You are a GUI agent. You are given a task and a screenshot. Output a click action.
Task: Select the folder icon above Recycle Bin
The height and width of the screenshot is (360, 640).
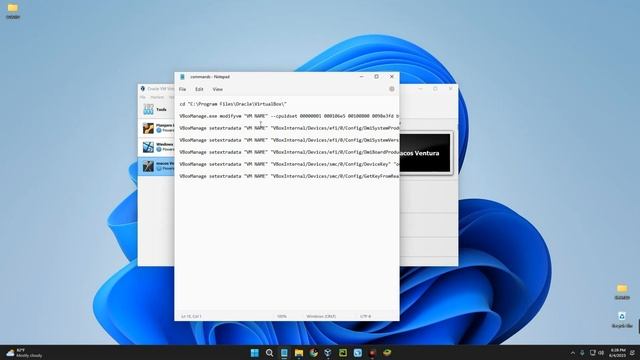(622, 292)
